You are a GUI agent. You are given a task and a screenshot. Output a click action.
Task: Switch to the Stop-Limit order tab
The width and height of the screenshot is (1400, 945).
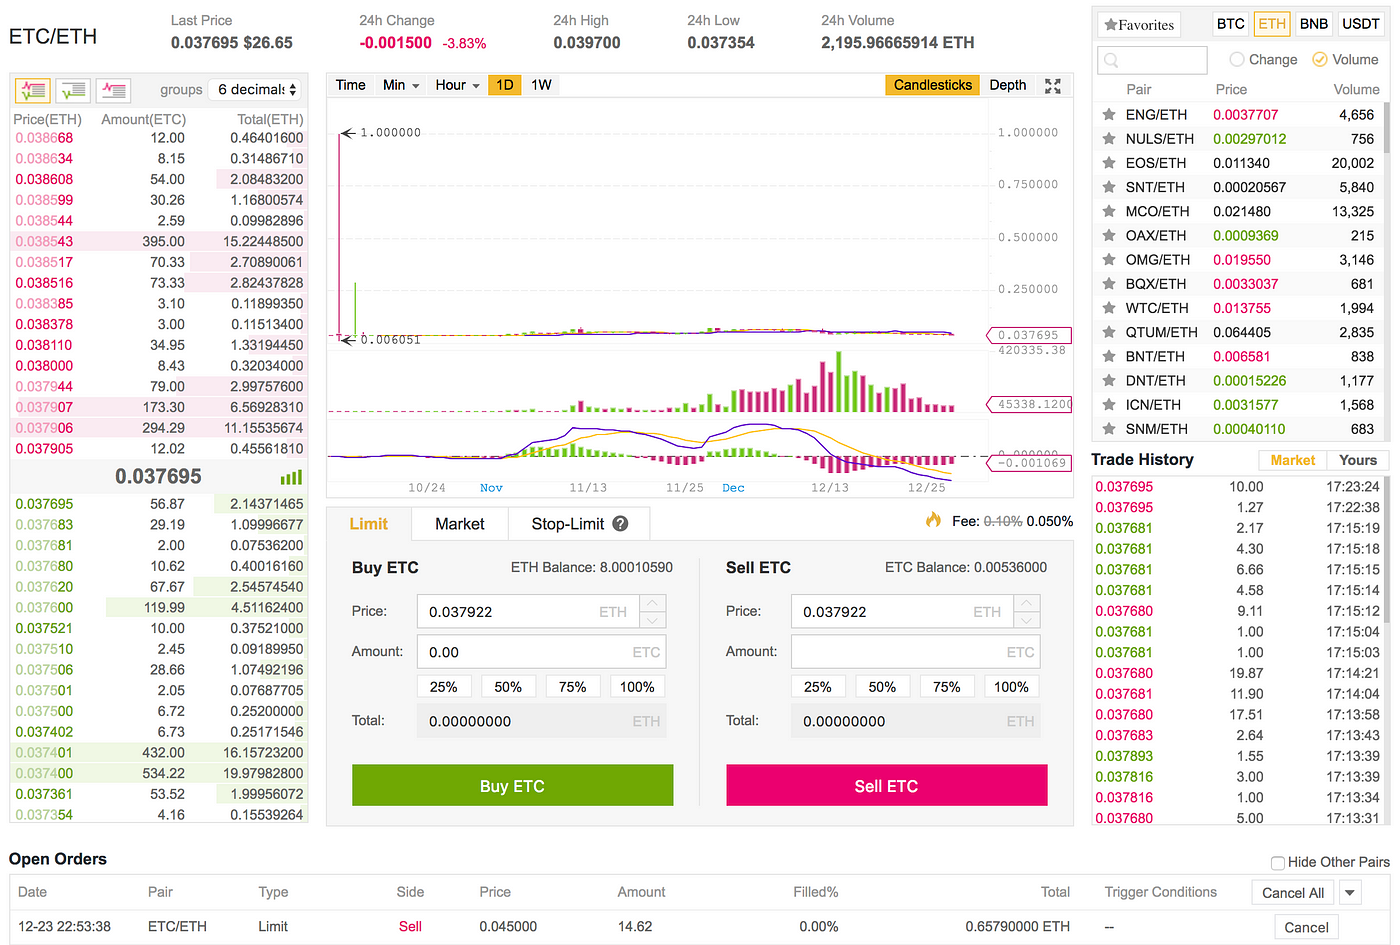[x=579, y=524]
